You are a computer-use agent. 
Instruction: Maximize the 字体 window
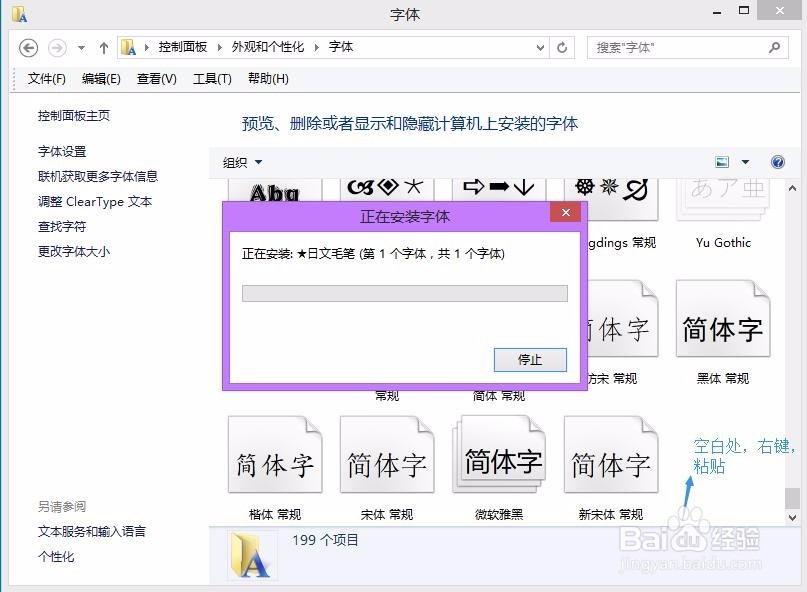click(744, 10)
